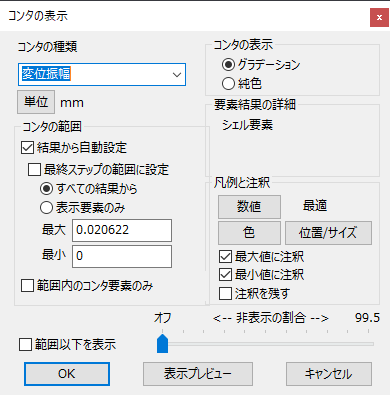Click the 数値 button
The image size is (390, 395).
tap(249, 207)
